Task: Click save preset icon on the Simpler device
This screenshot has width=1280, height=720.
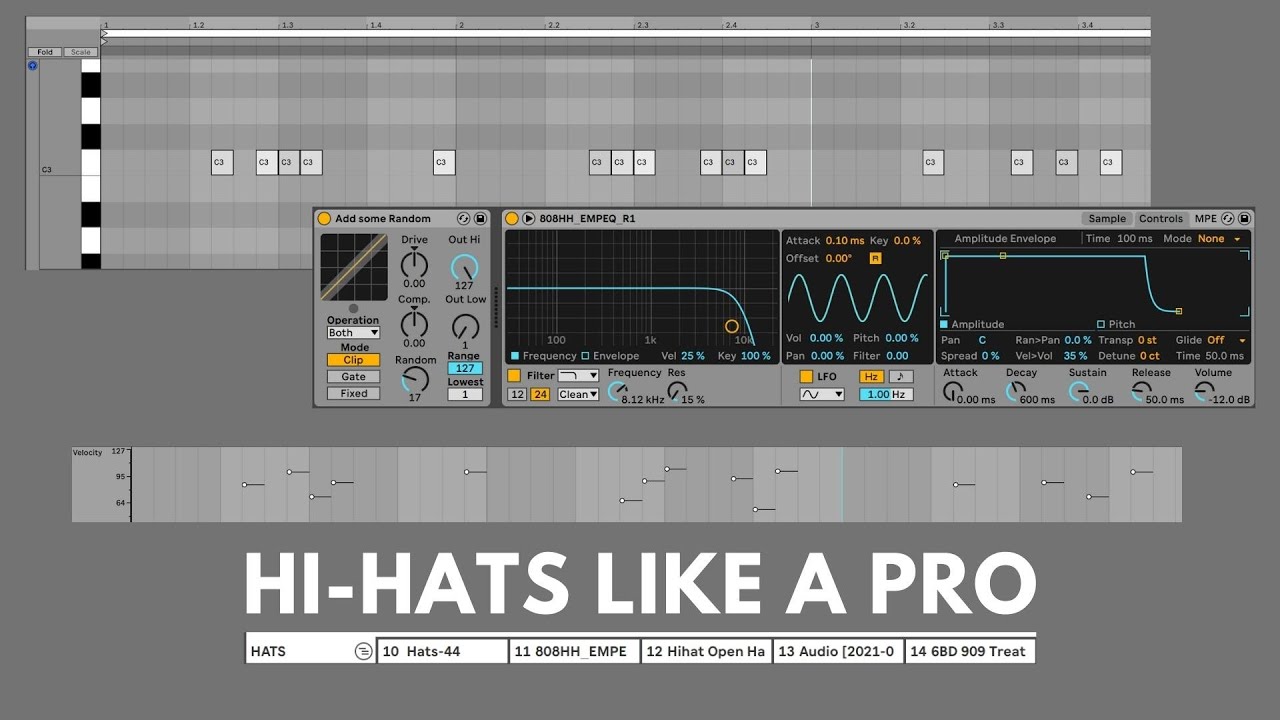Action: click(1243, 219)
